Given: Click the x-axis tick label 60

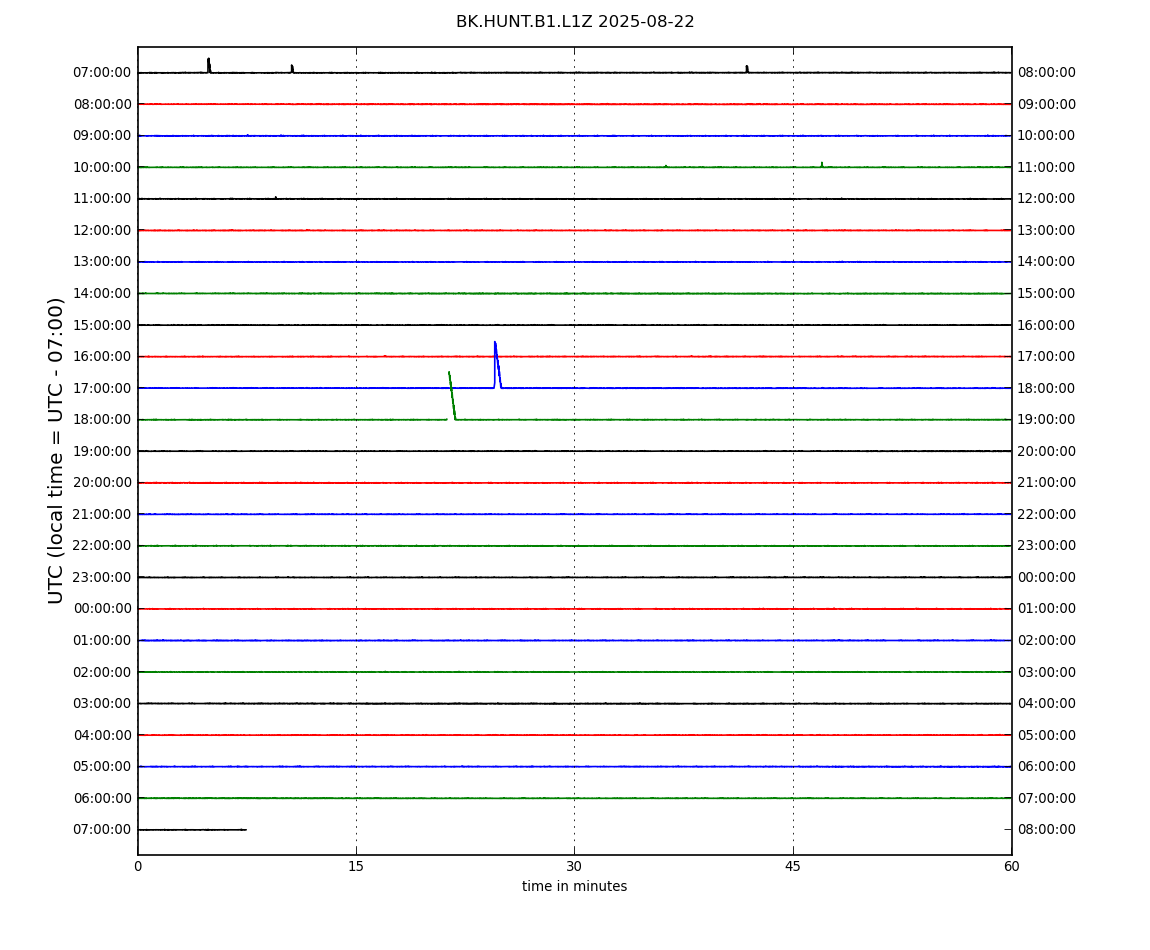Looking at the screenshot, I should point(1011,866).
